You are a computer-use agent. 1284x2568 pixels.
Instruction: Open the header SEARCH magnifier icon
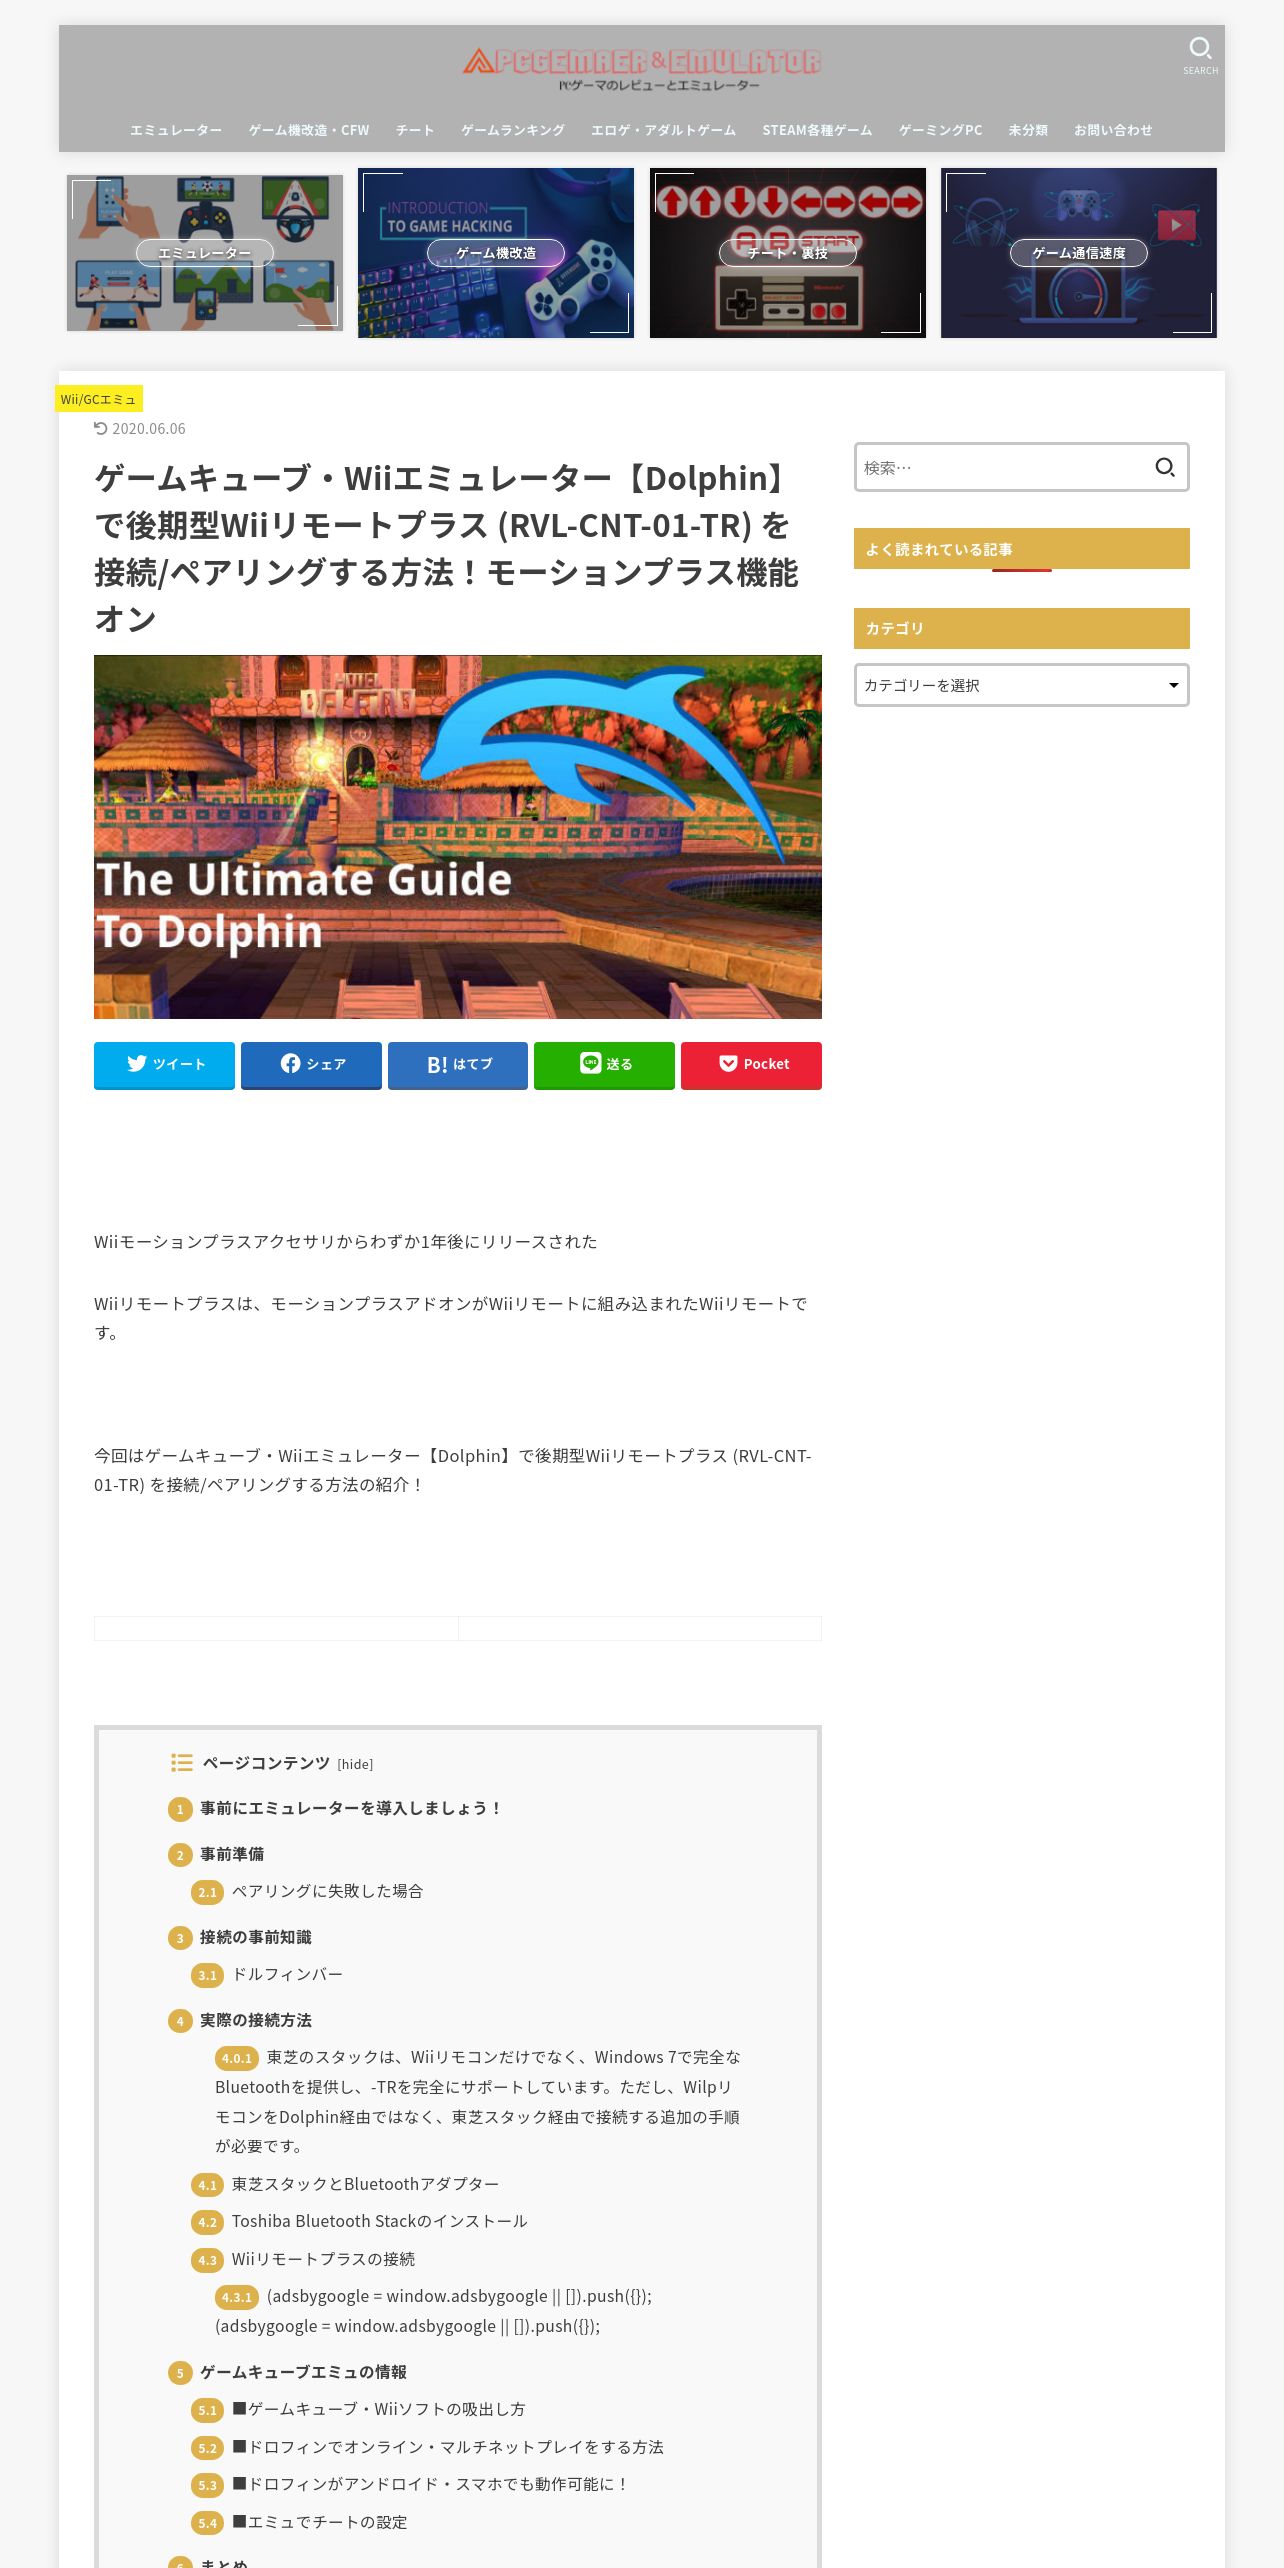coord(1200,54)
